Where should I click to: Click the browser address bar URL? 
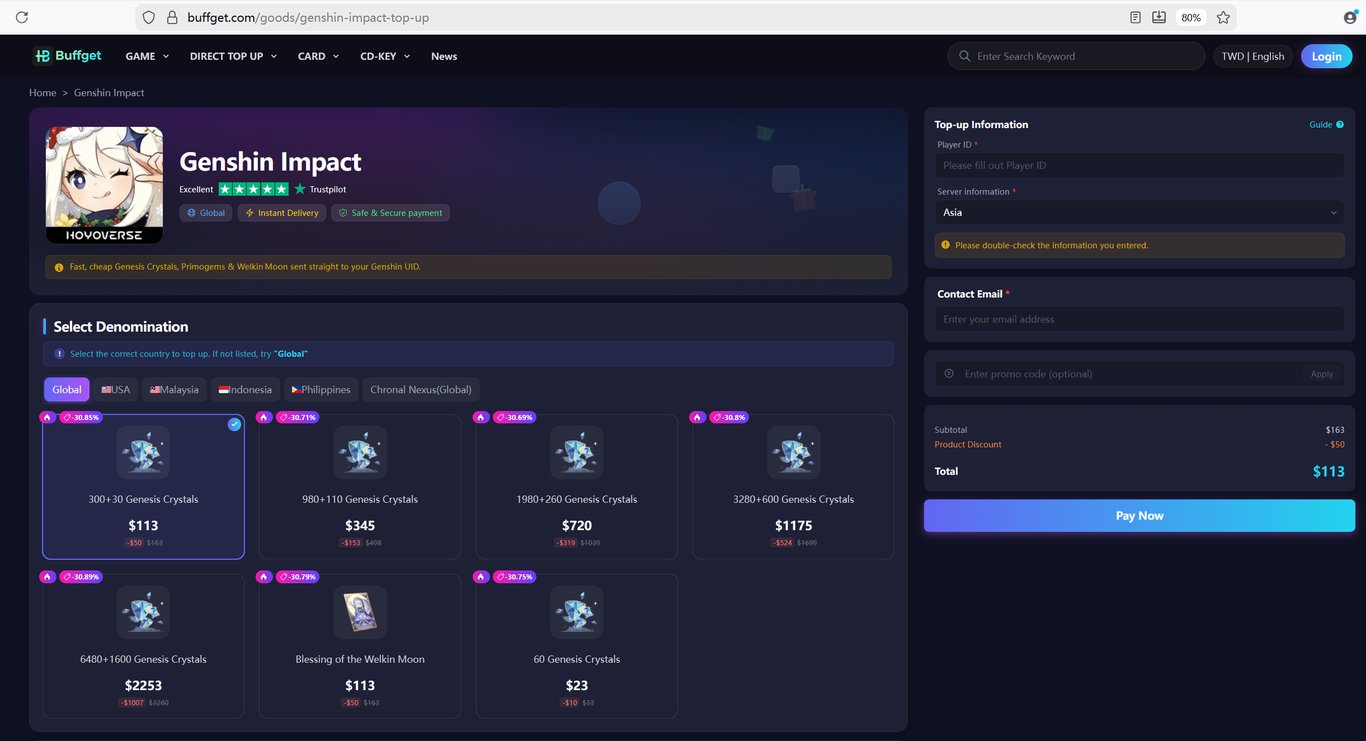[308, 17]
